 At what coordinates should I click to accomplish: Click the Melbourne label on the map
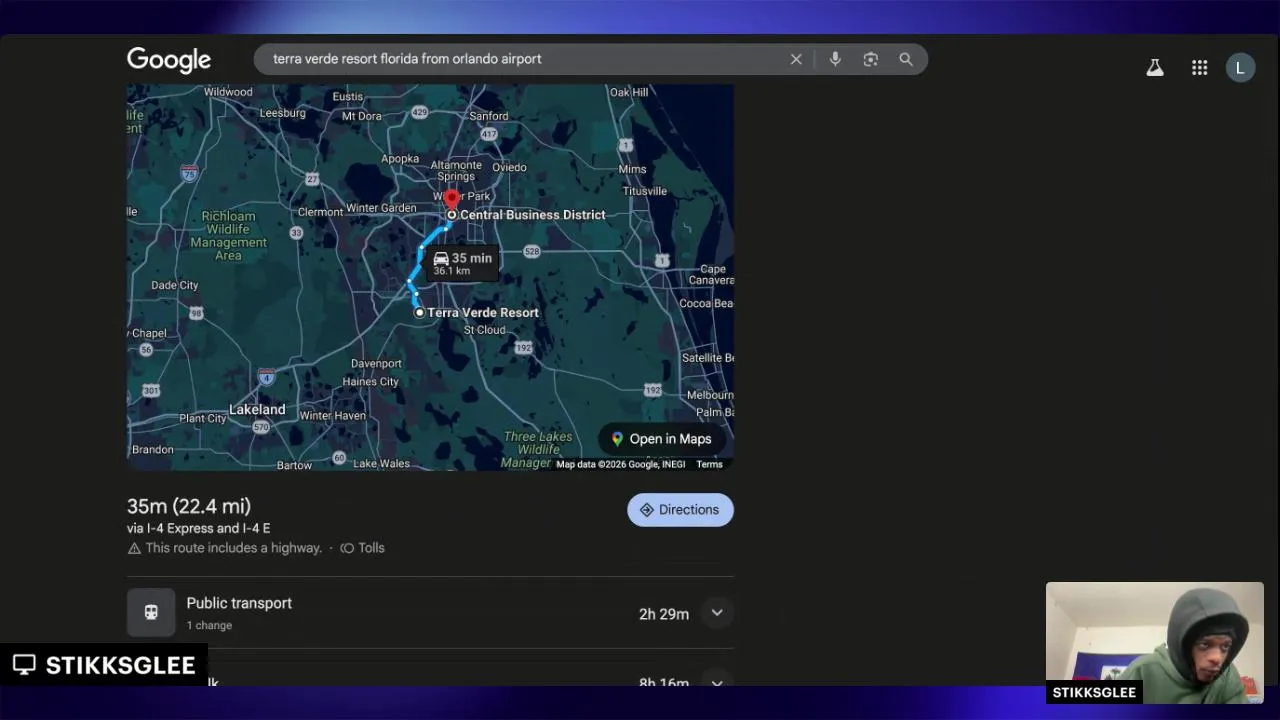710,395
